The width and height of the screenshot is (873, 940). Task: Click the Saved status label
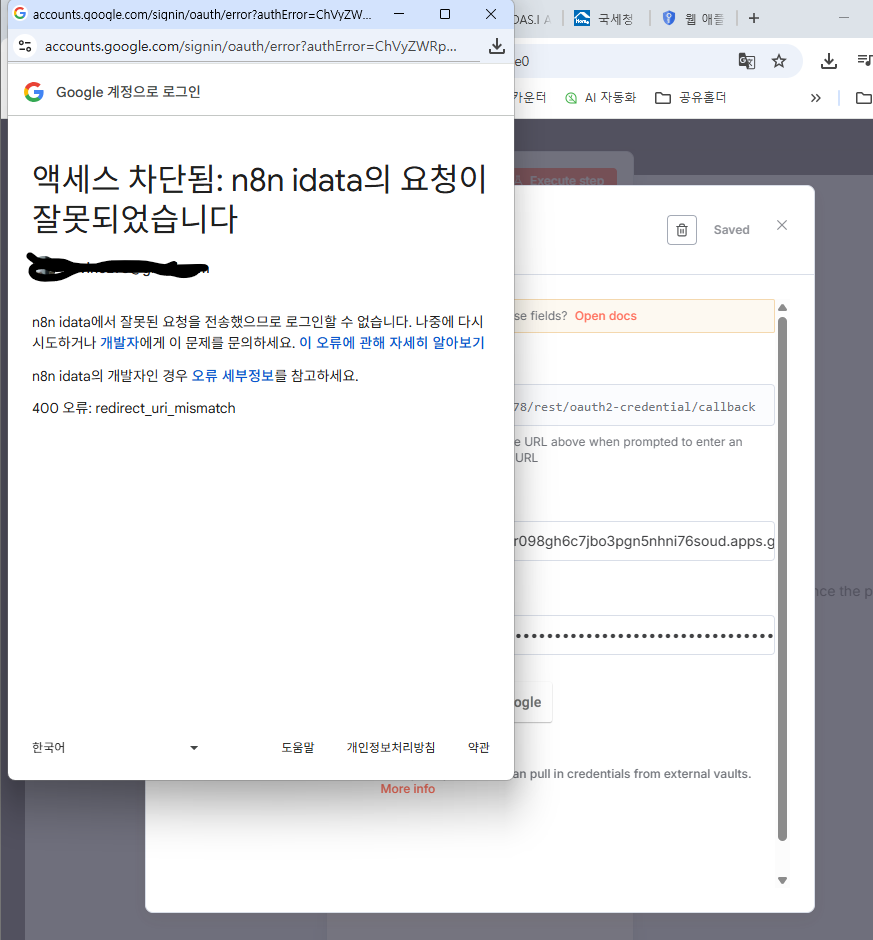coord(731,230)
